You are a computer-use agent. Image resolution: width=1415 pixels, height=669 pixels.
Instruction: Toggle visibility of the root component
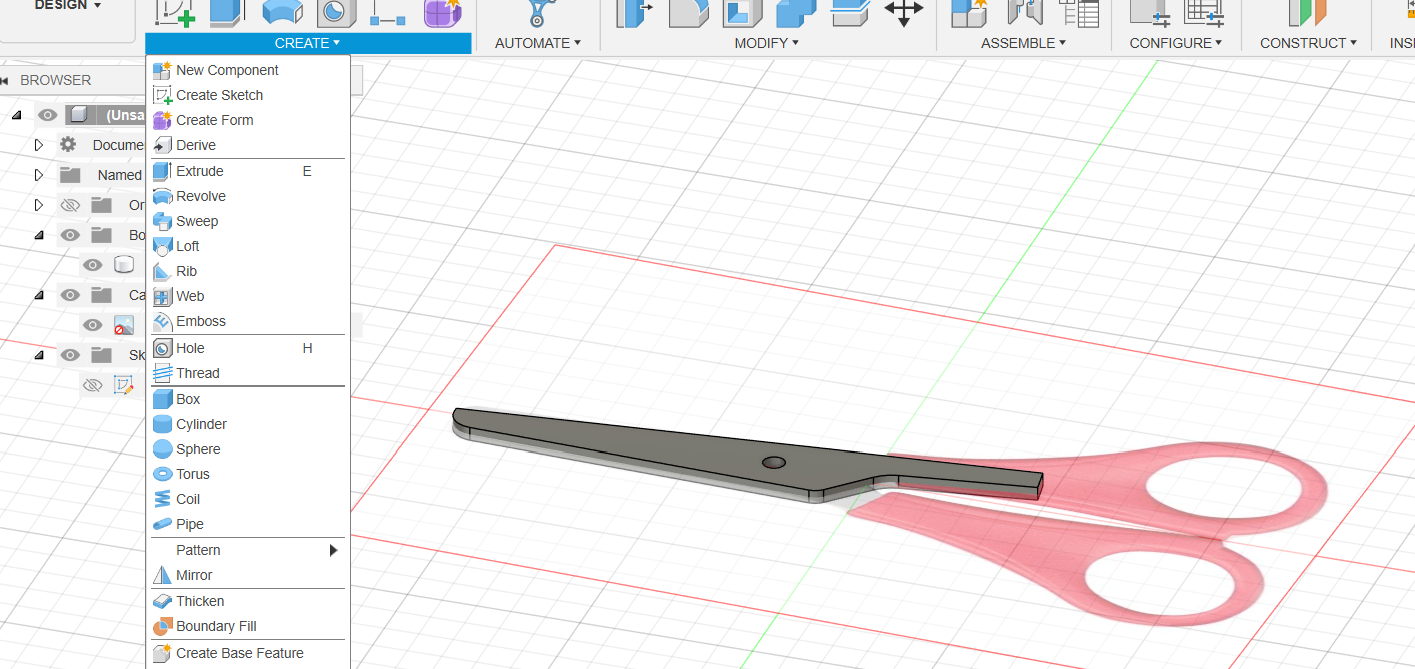point(47,115)
